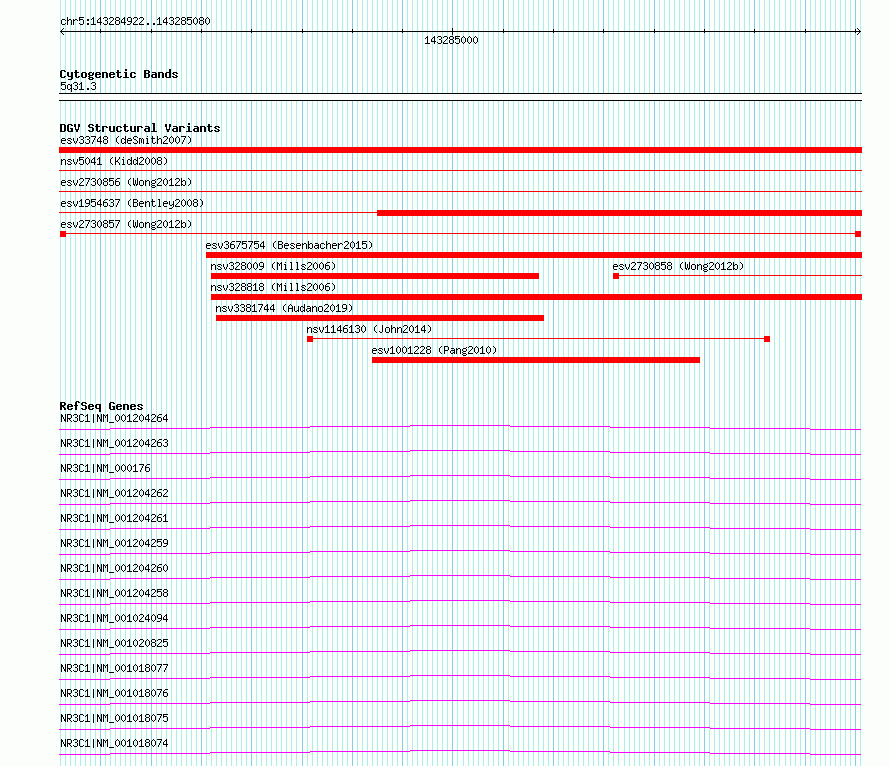Open transcript NR3C1|NM_001018075

(x=114, y=718)
